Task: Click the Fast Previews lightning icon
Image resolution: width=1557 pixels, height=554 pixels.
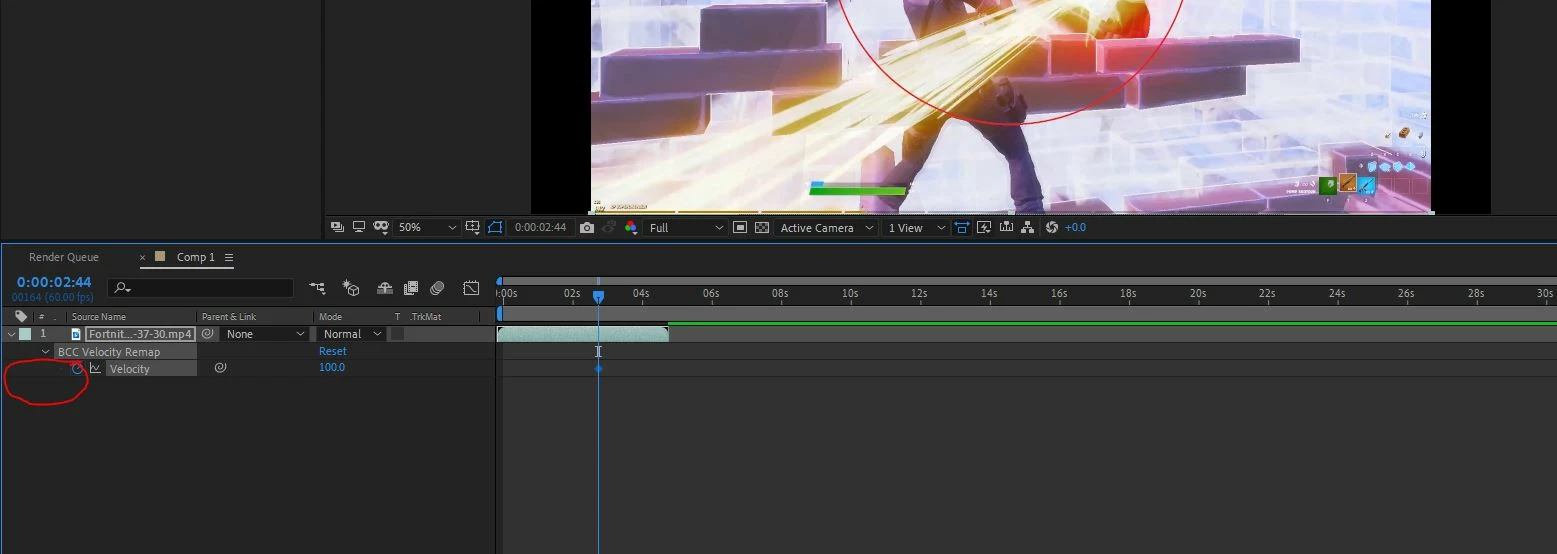Action: click(984, 228)
